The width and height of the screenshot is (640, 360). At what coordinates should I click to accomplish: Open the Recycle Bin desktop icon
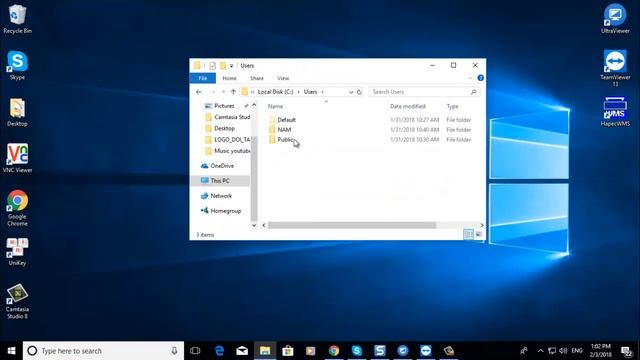[x=17, y=19]
